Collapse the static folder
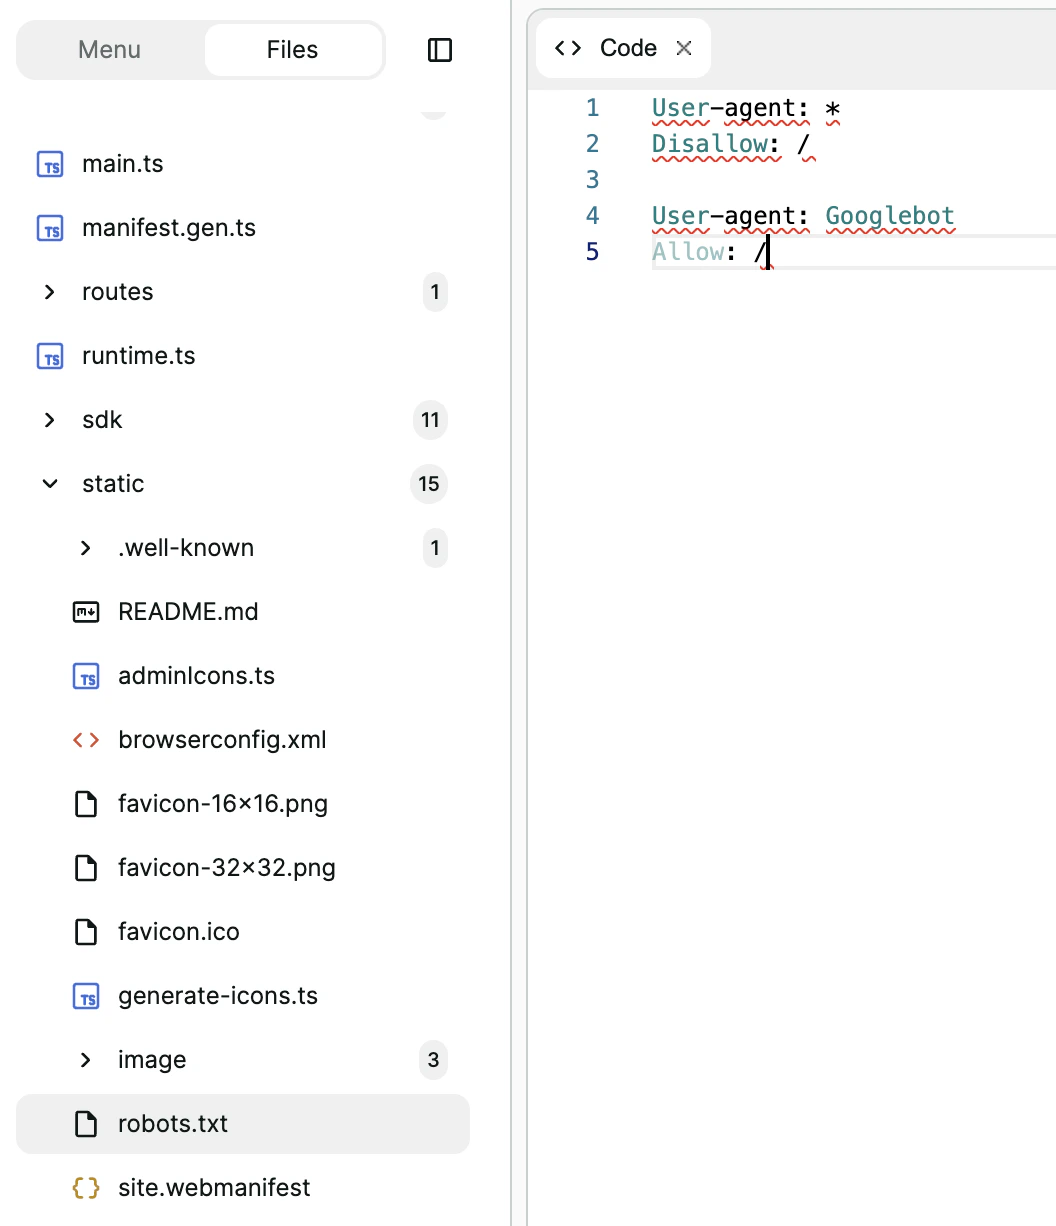The width and height of the screenshot is (1056, 1226). 50,484
